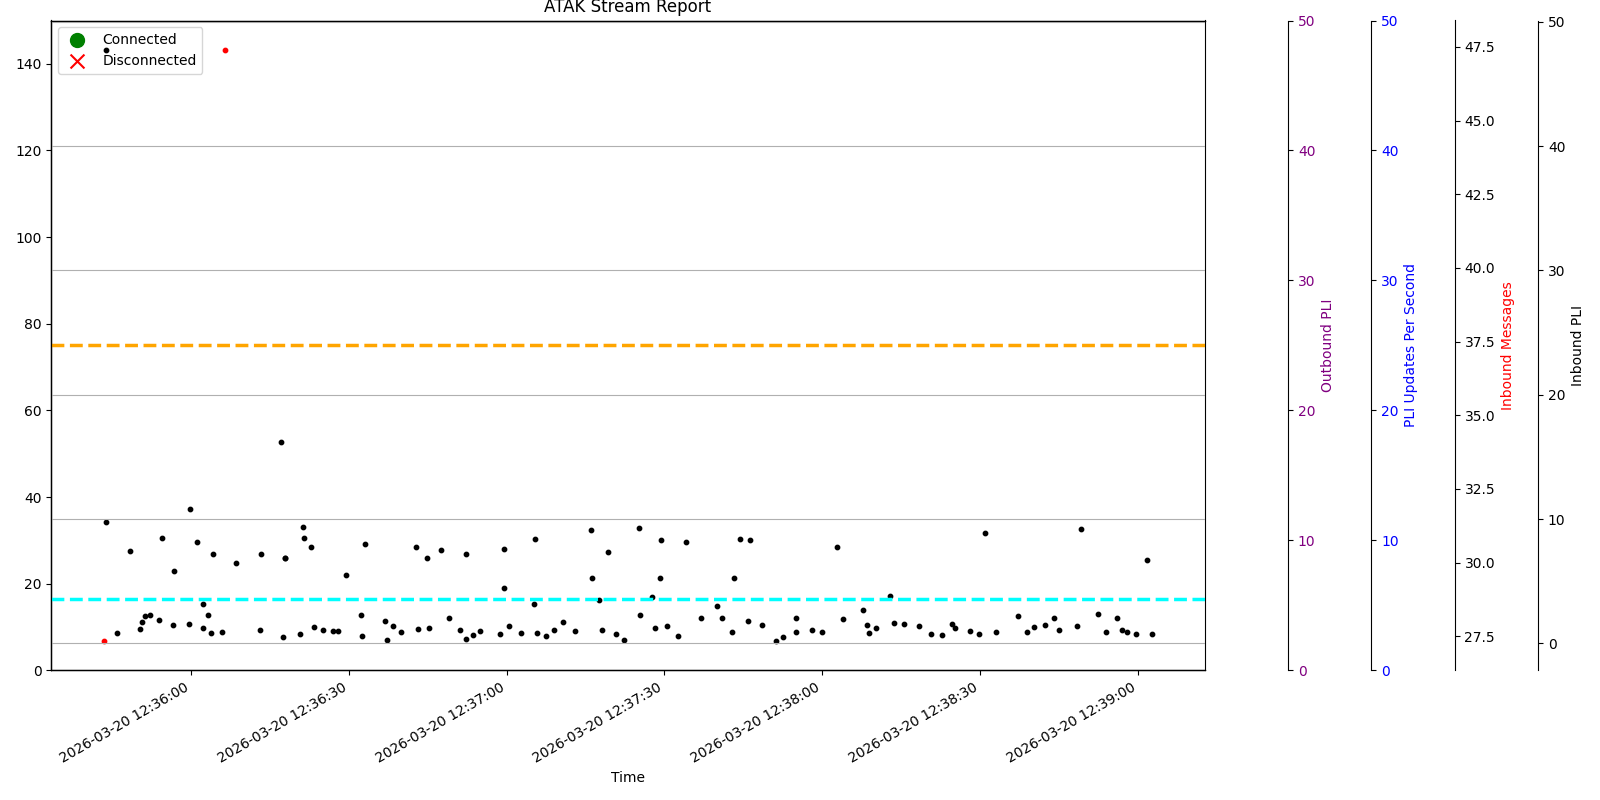Click the red dot at the bottom left
1600x800 pixels.
pos(104,641)
